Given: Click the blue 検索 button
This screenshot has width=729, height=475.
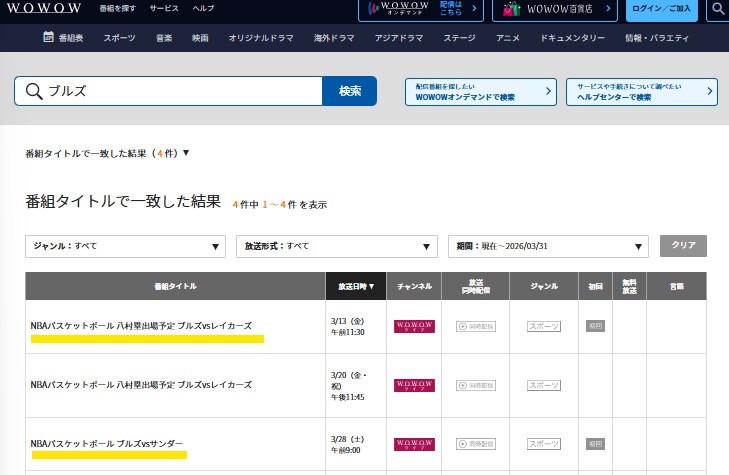Looking at the screenshot, I should pos(350,91).
